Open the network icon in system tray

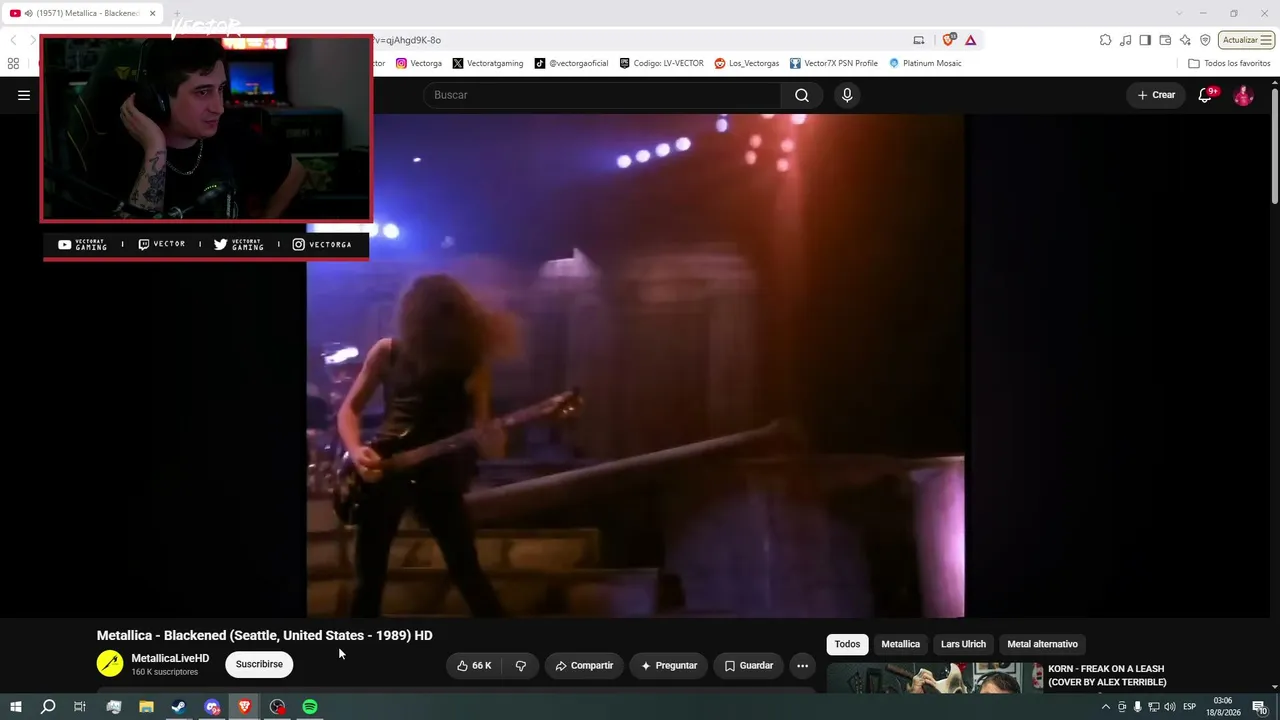(x=1153, y=707)
